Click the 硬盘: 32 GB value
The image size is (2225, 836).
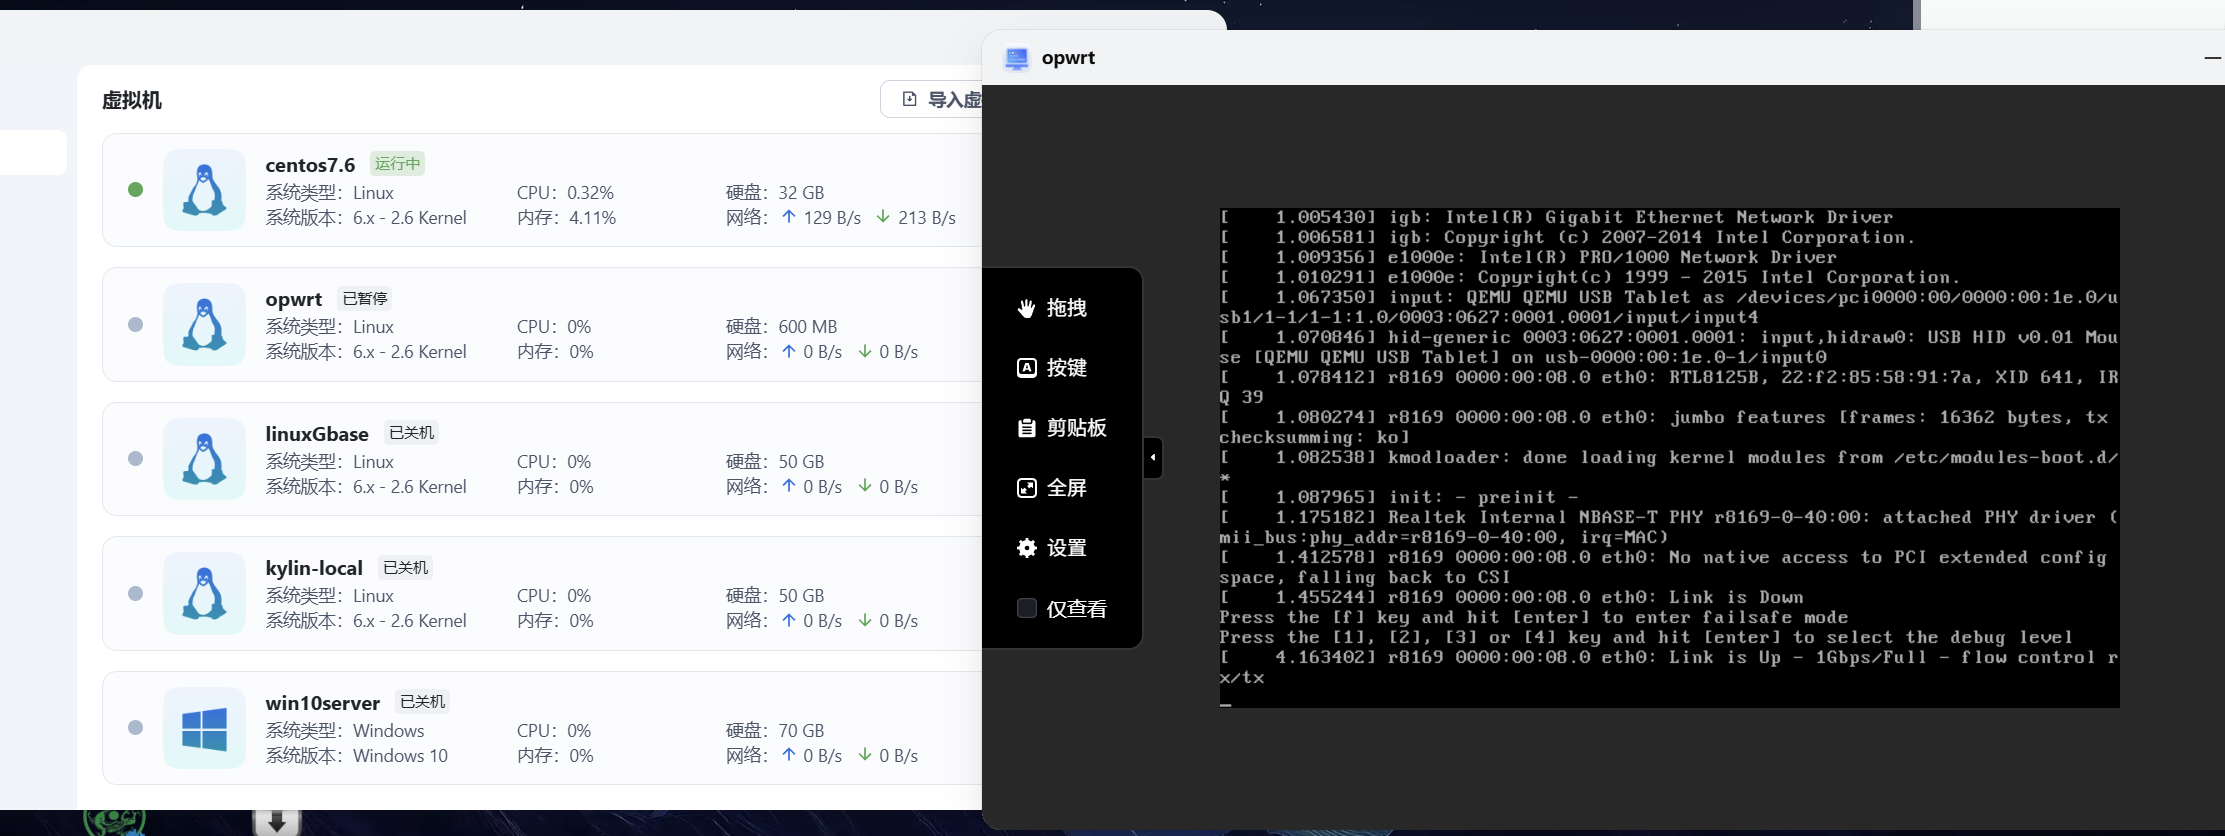coord(775,193)
